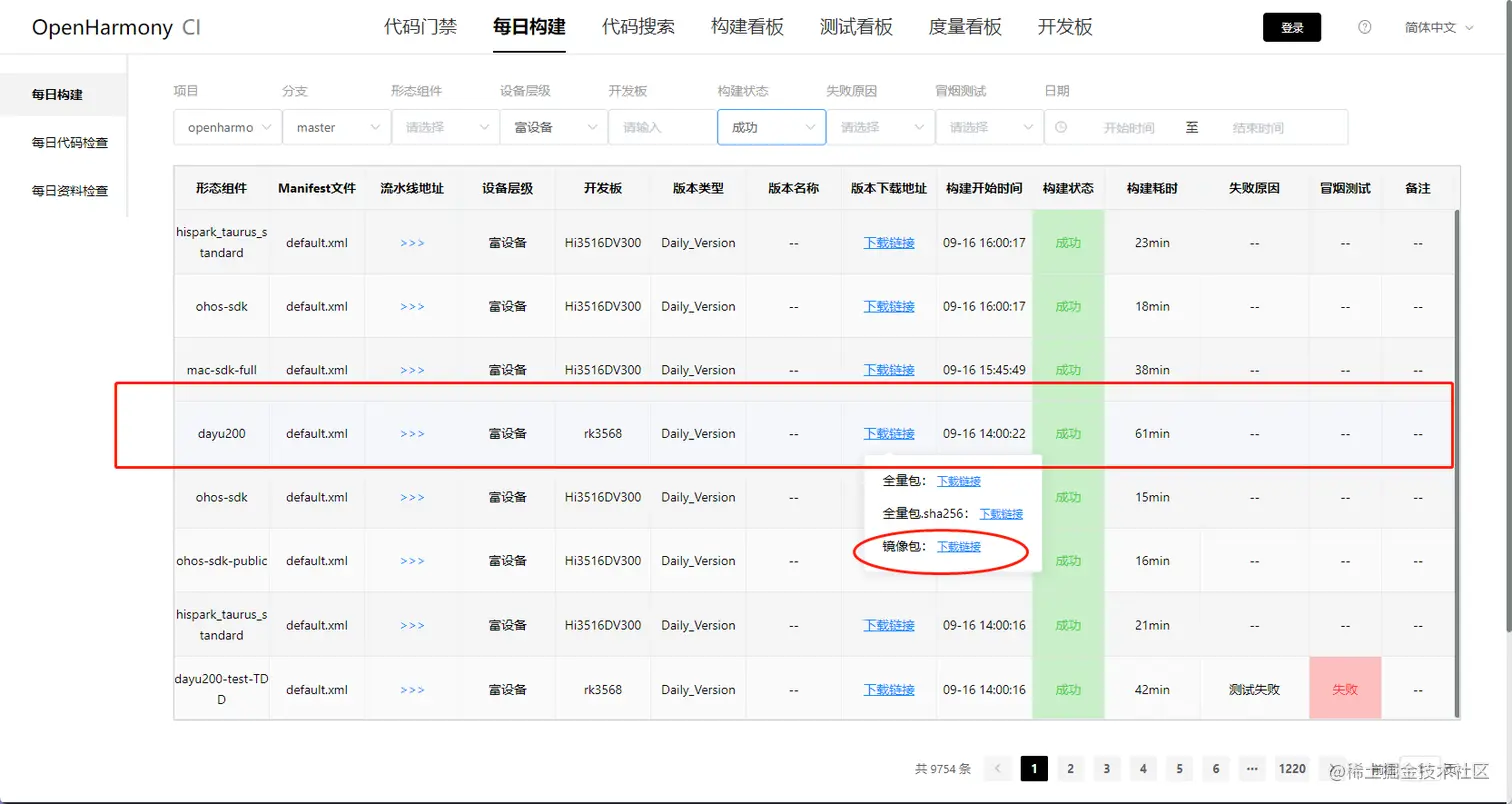Click the previous page arrow
Image resolution: width=1512 pixels, height=804 pixels.
point(996,768)
